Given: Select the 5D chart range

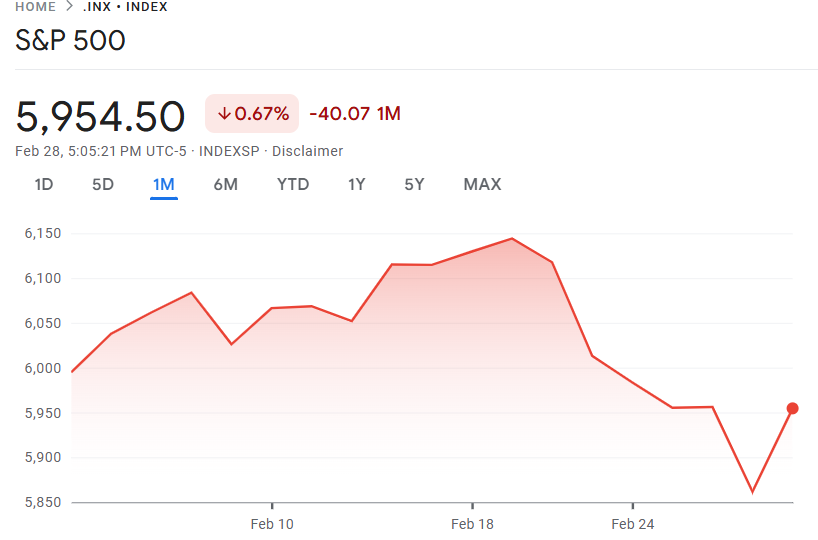Looking at the screenshot, I should 103,185.
